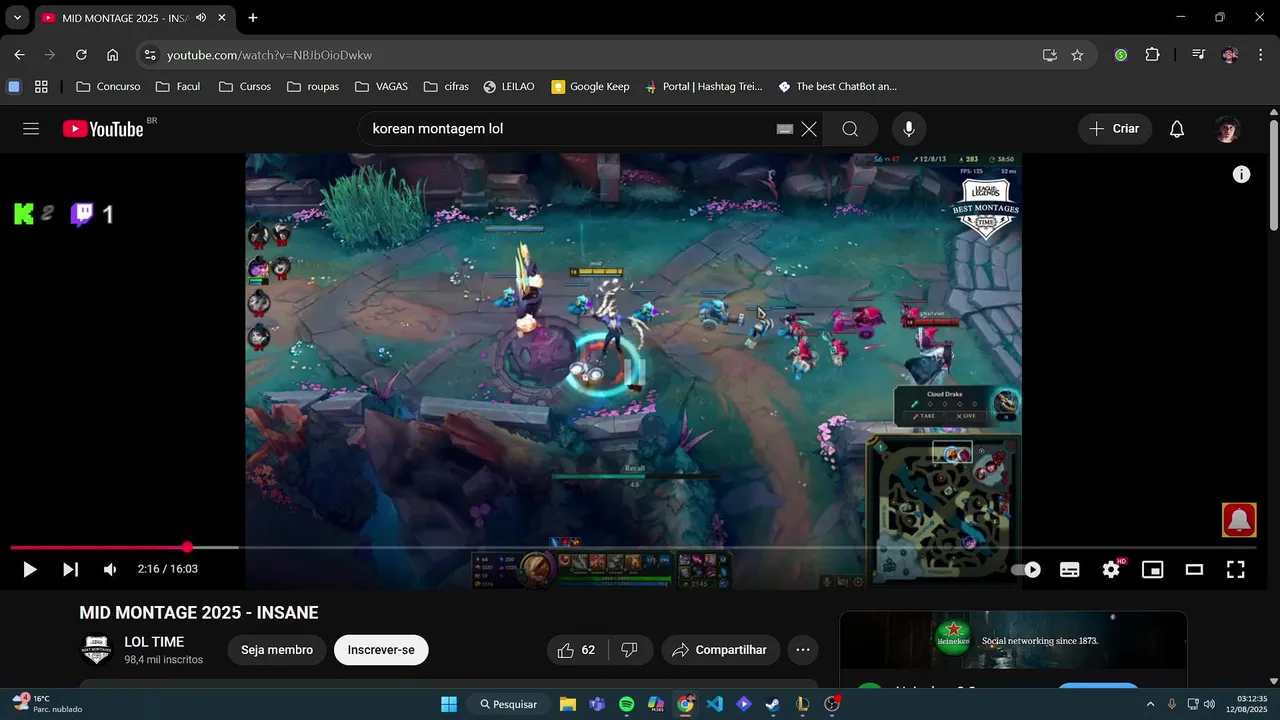Click the red progress scrubber handle
Image resolution: width=1280 pixels, height=720 pixels.
click(187, 547)
